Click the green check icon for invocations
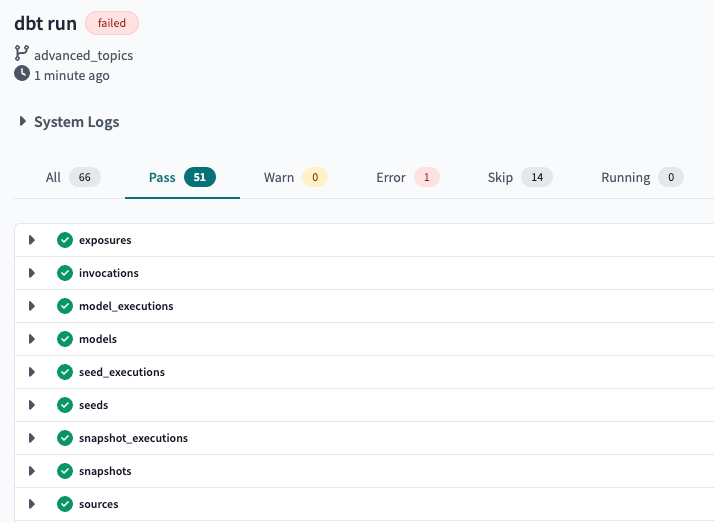 pos(65,273)
